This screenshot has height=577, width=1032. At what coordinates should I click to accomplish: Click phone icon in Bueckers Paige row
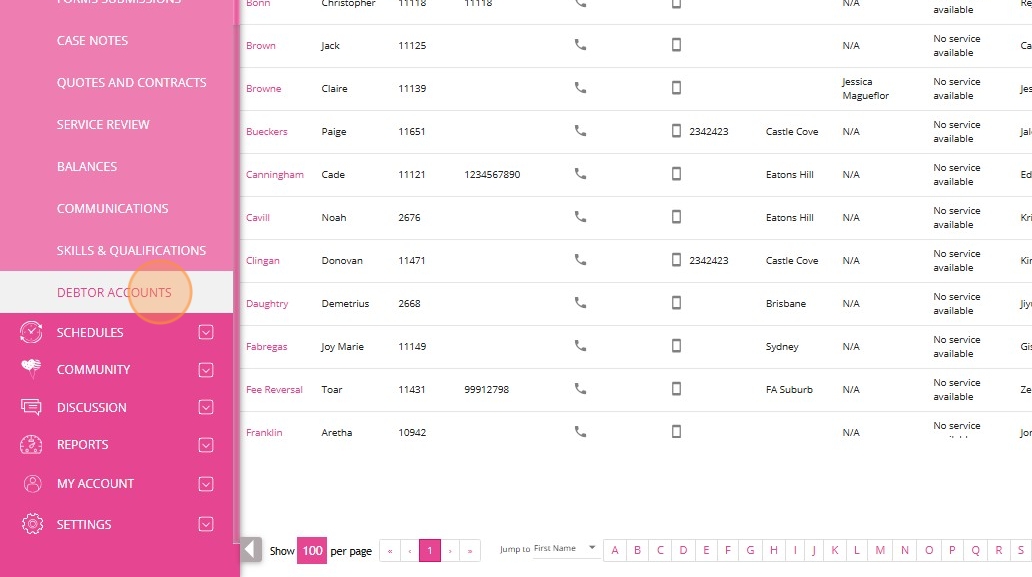point(580,131)
